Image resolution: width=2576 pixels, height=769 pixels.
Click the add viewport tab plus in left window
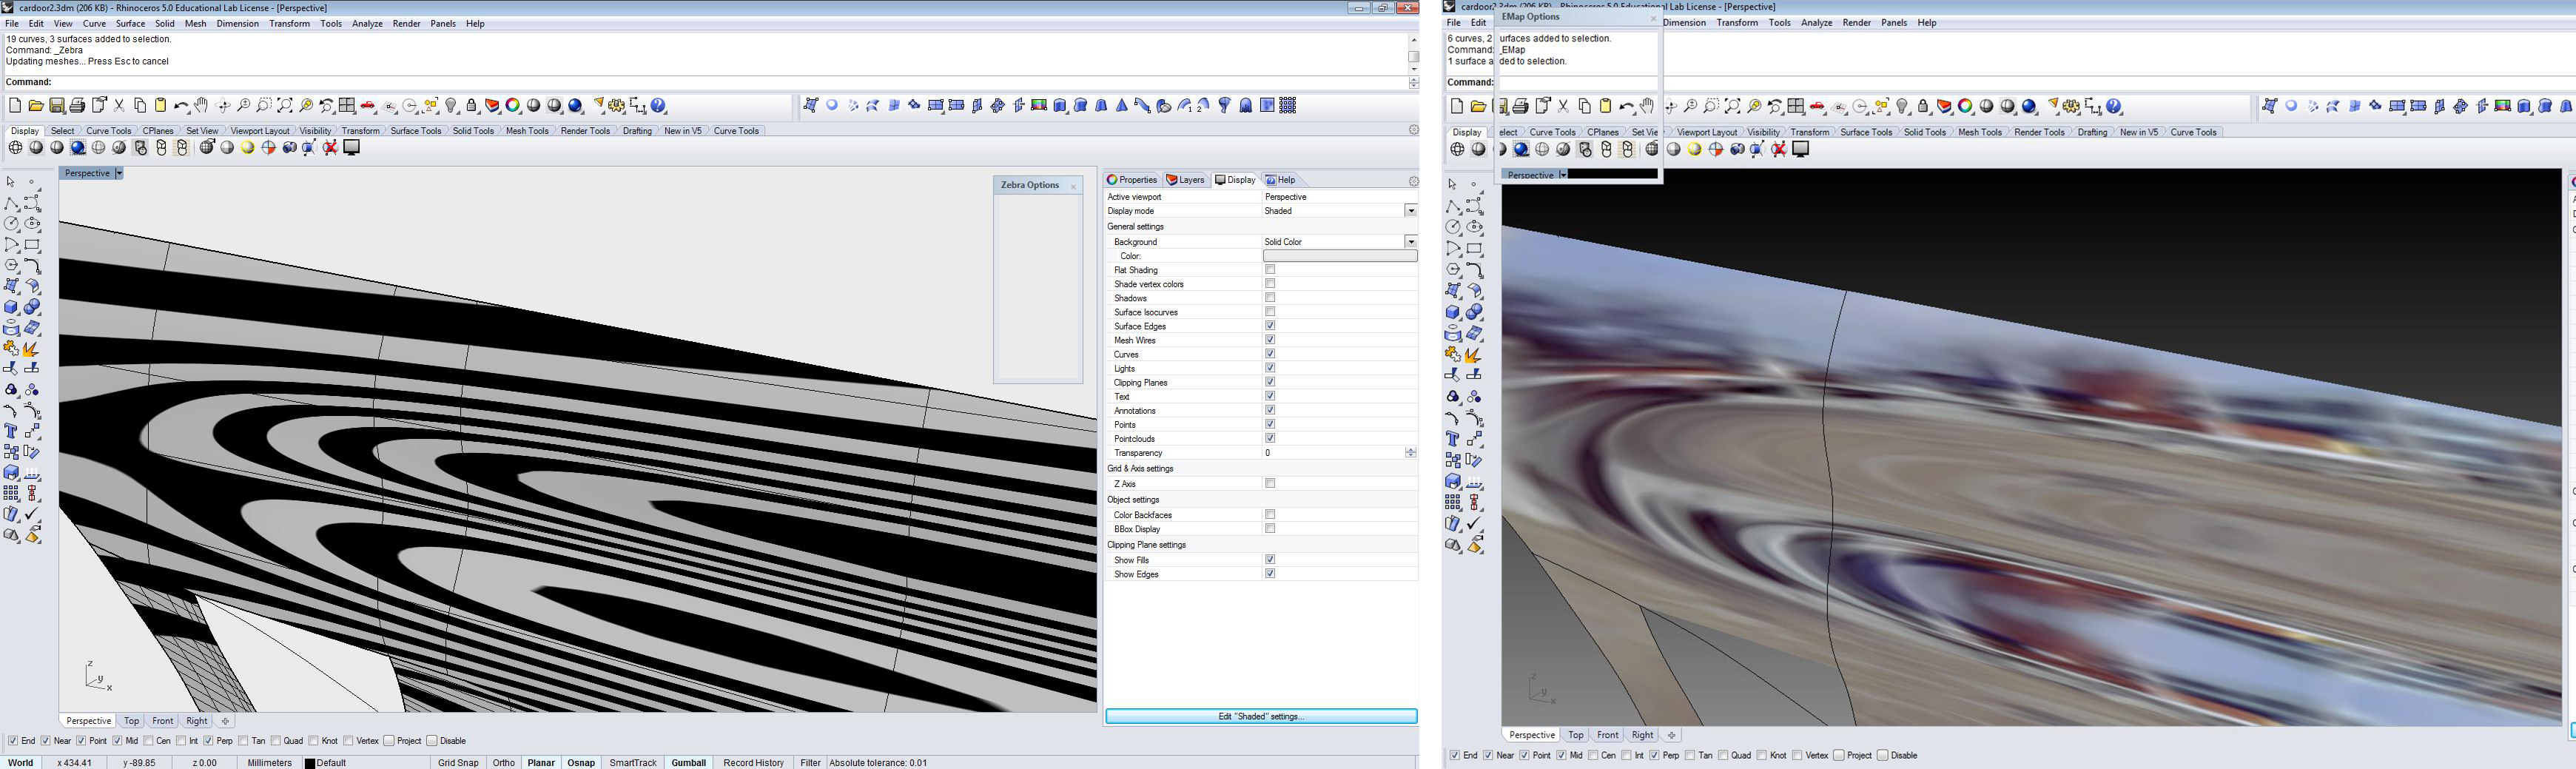coord(225,721)
